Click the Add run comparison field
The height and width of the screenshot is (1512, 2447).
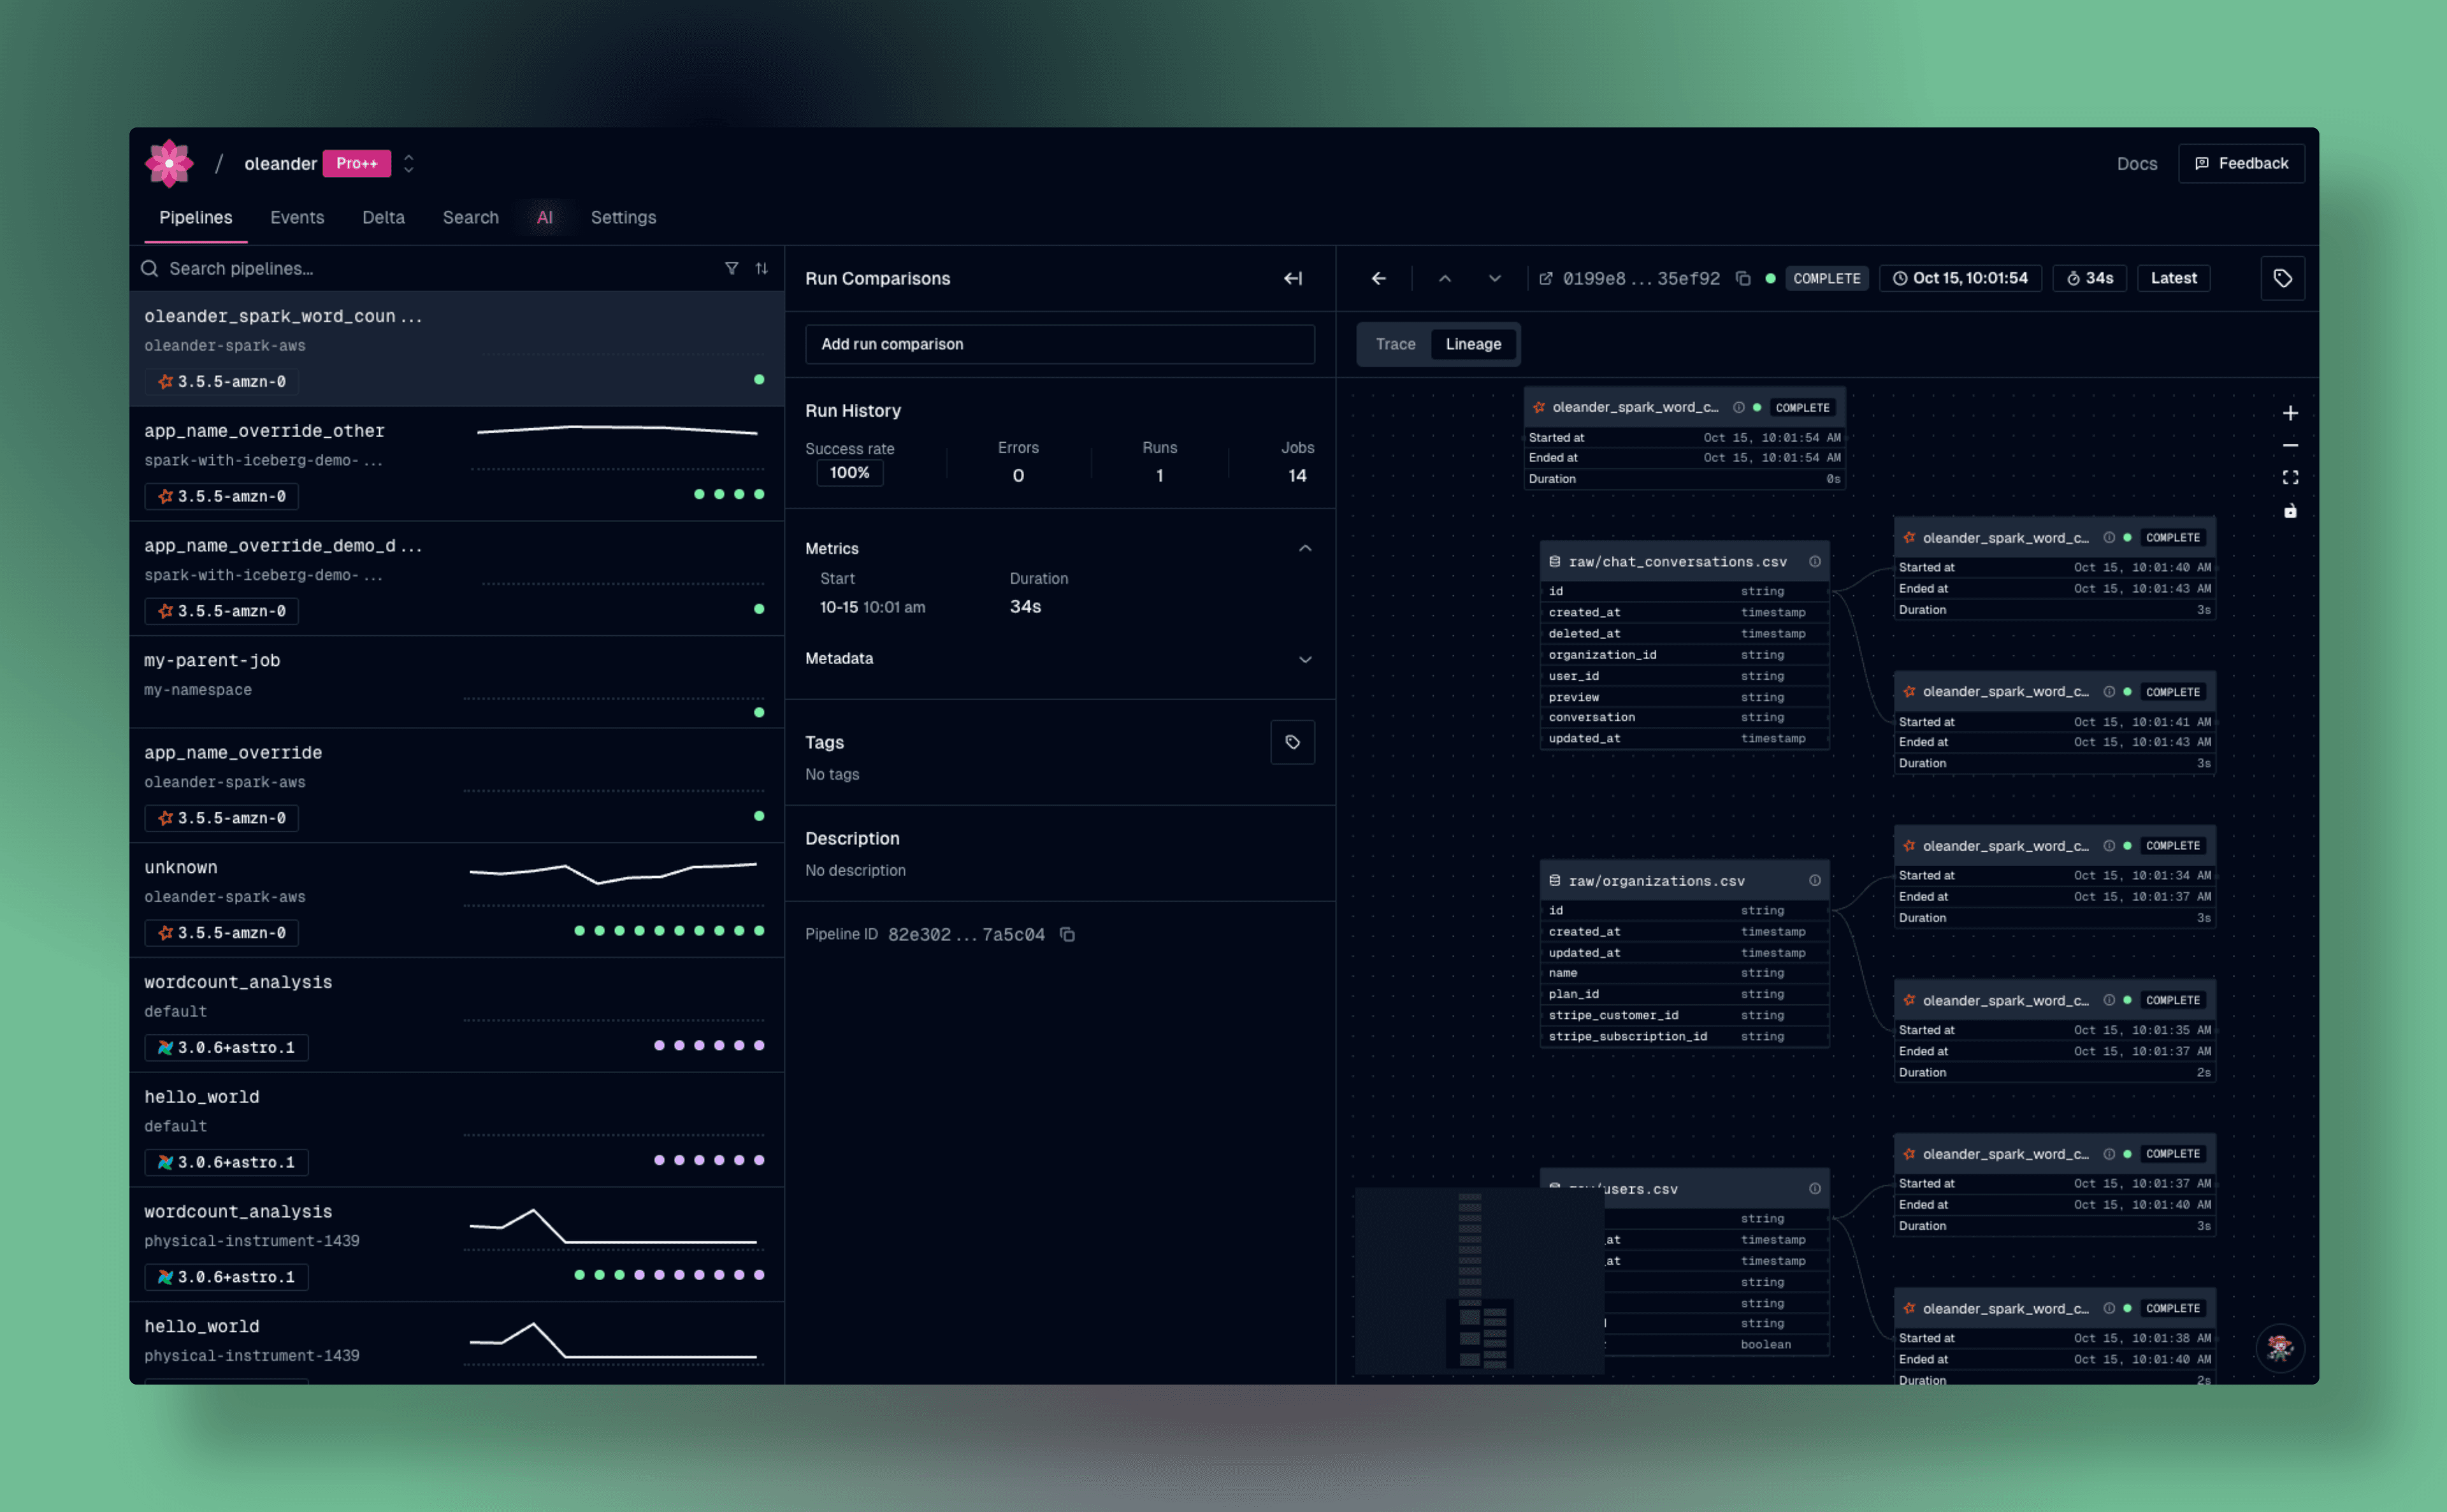[1059, 344]
